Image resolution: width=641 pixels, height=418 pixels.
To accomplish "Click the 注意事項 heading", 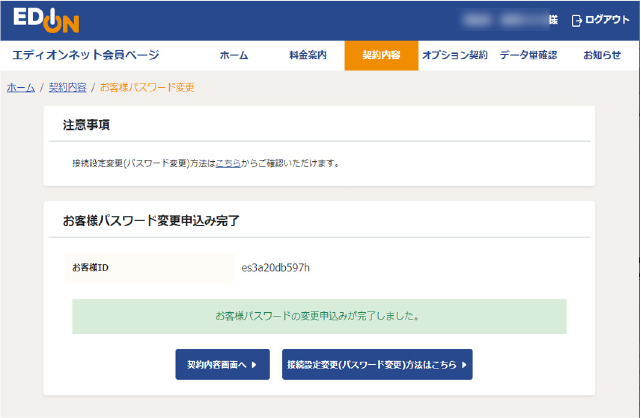I will click(86, 125).
